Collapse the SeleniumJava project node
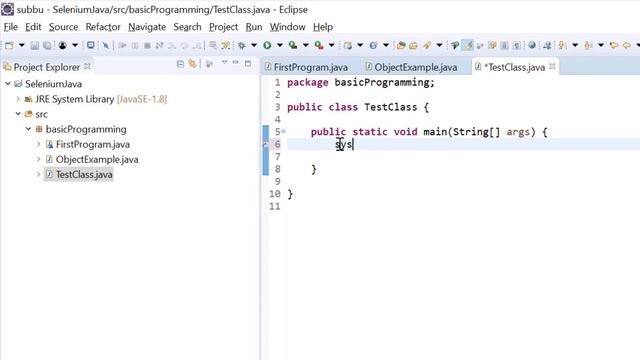 [8, 84]
